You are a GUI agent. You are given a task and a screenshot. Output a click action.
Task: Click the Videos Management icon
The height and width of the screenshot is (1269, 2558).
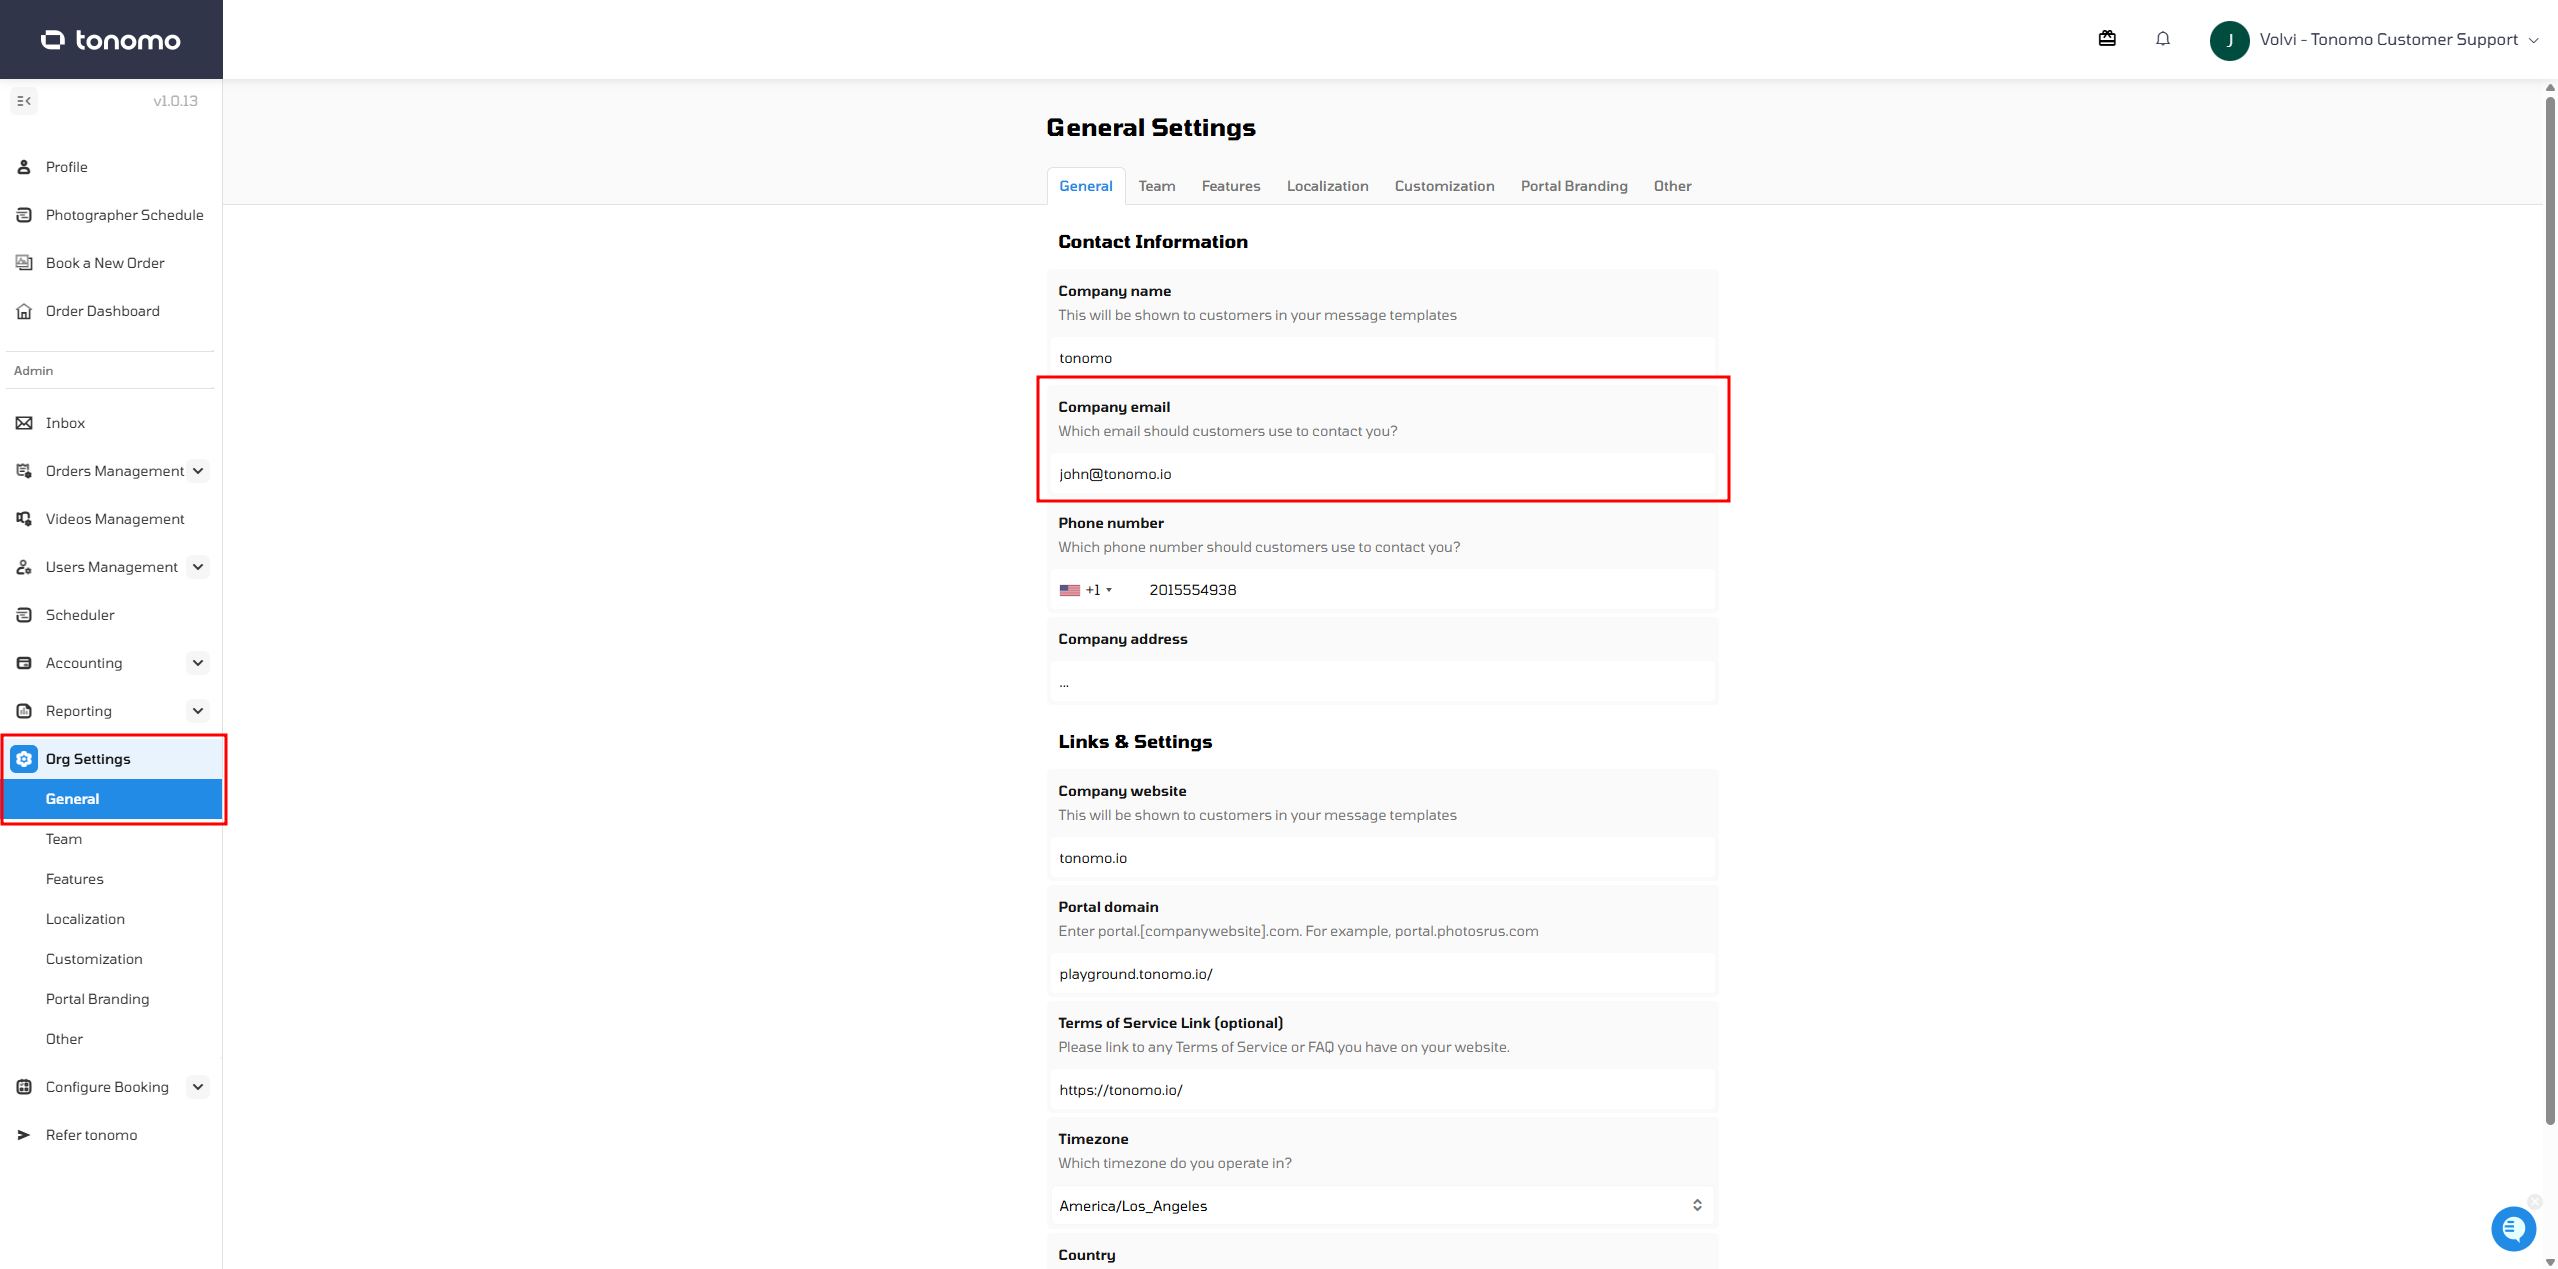click(x=24, y=519)
